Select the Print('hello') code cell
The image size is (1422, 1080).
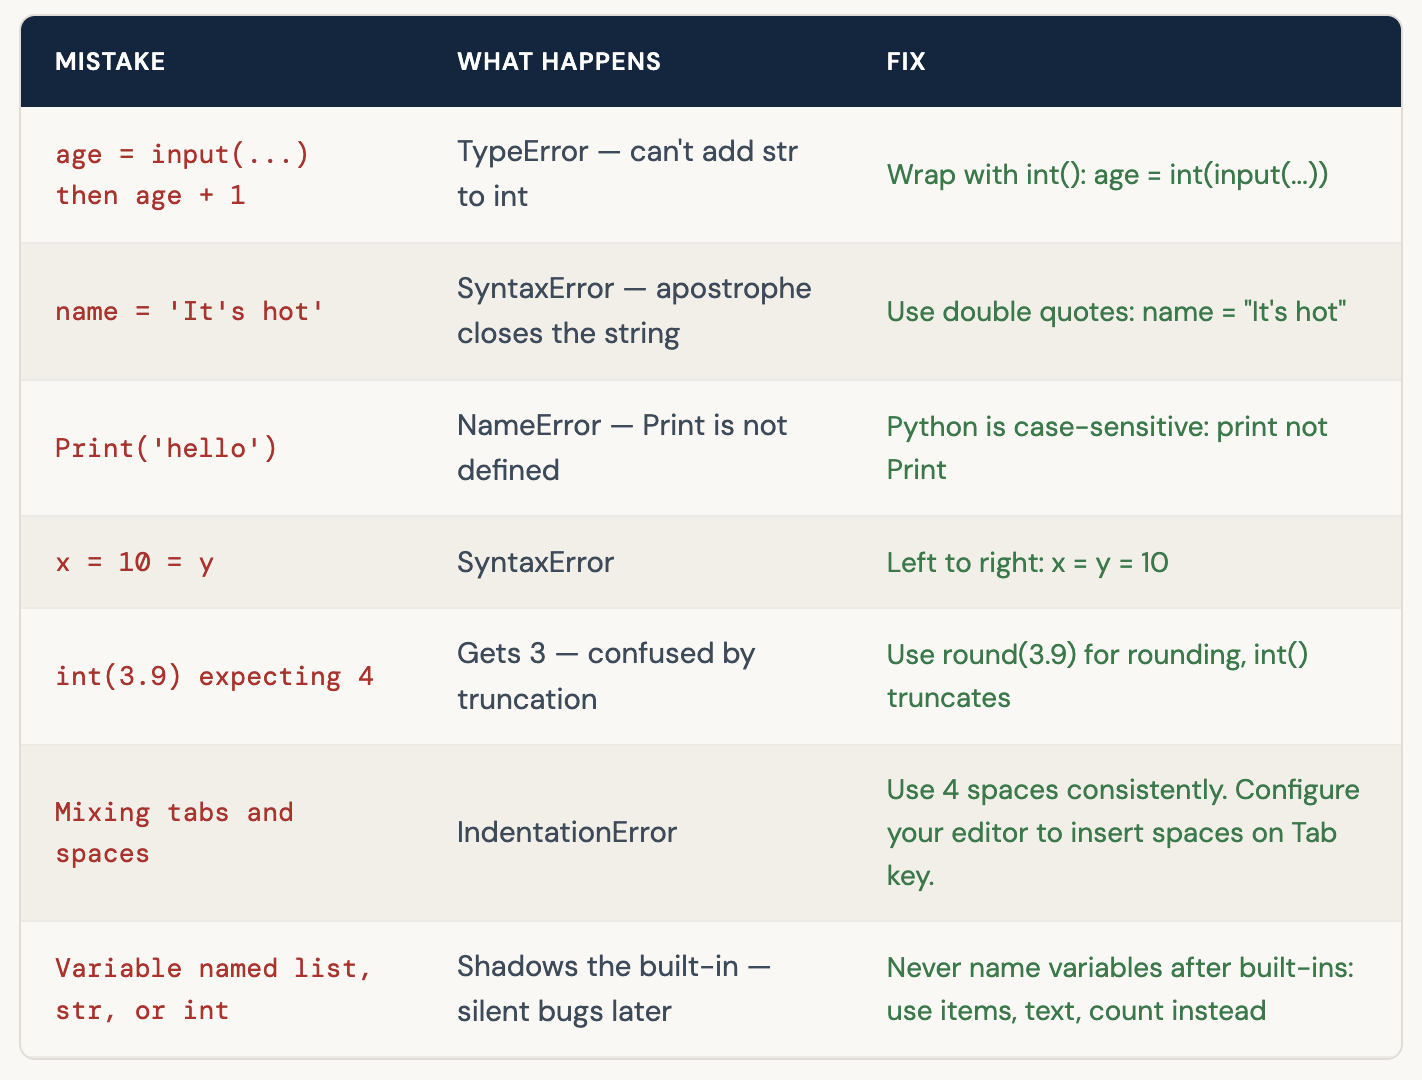166,448
